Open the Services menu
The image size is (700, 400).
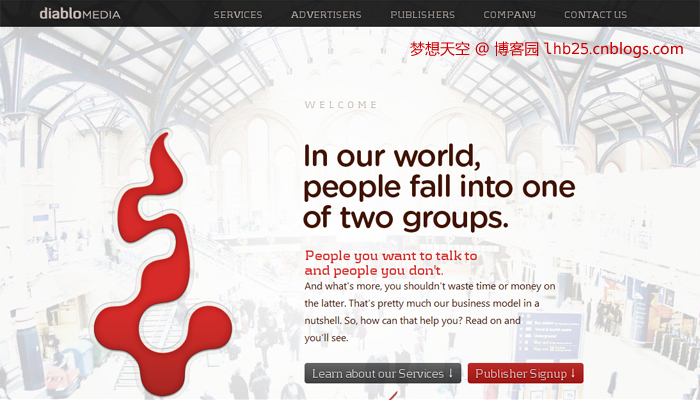238,15
